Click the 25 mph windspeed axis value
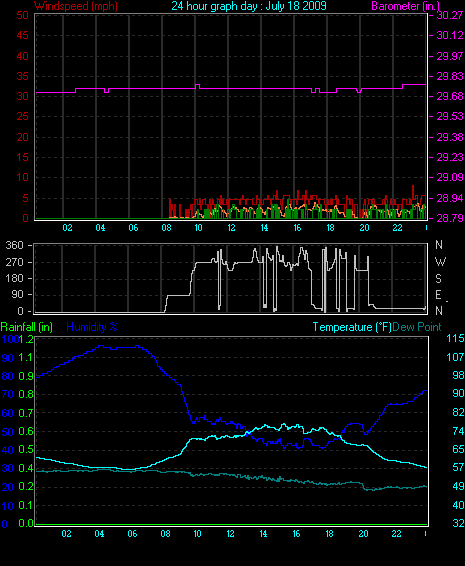Viewport: 465px width, 566px height. pos(22,117)
